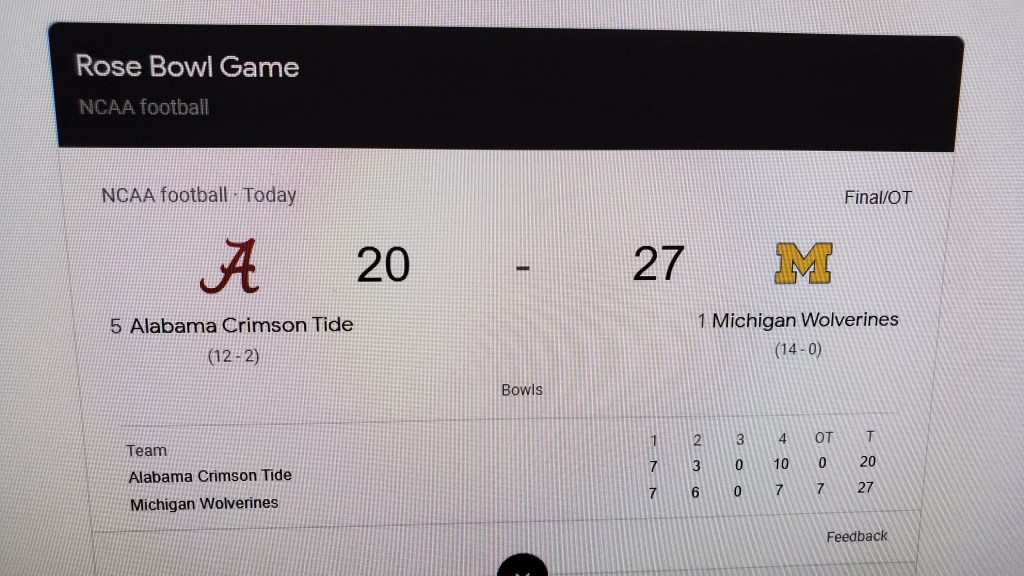Click the Bowls label under the score

click(522, 390)
